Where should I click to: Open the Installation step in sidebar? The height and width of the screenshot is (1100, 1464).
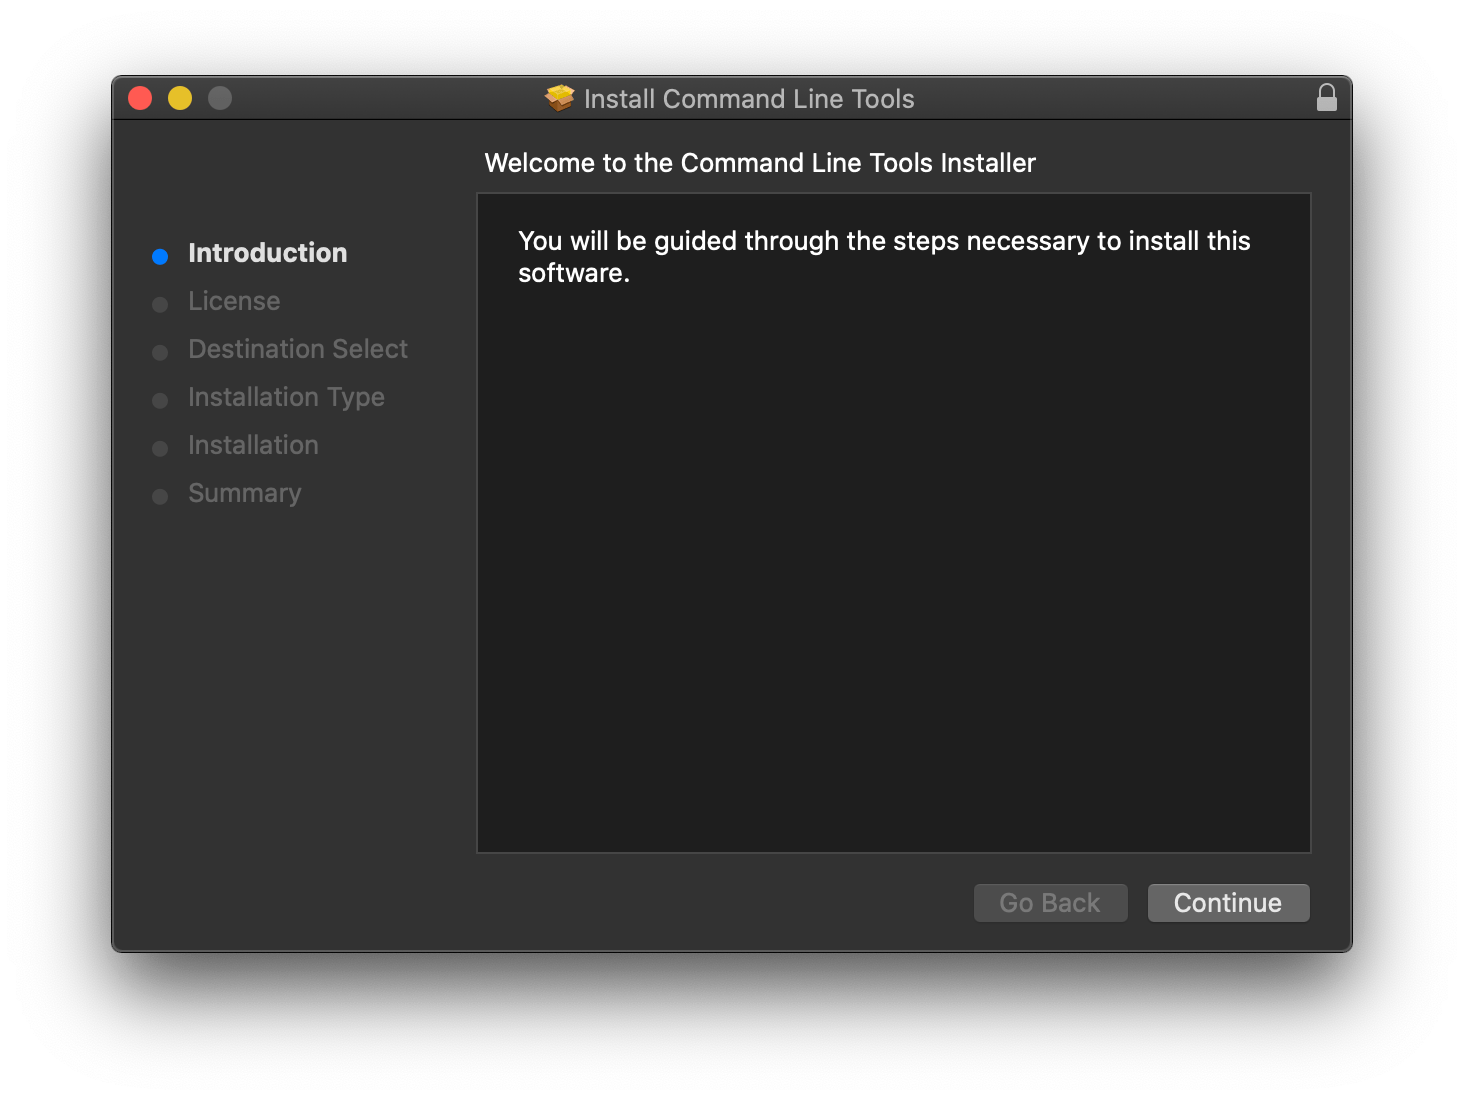253,445
